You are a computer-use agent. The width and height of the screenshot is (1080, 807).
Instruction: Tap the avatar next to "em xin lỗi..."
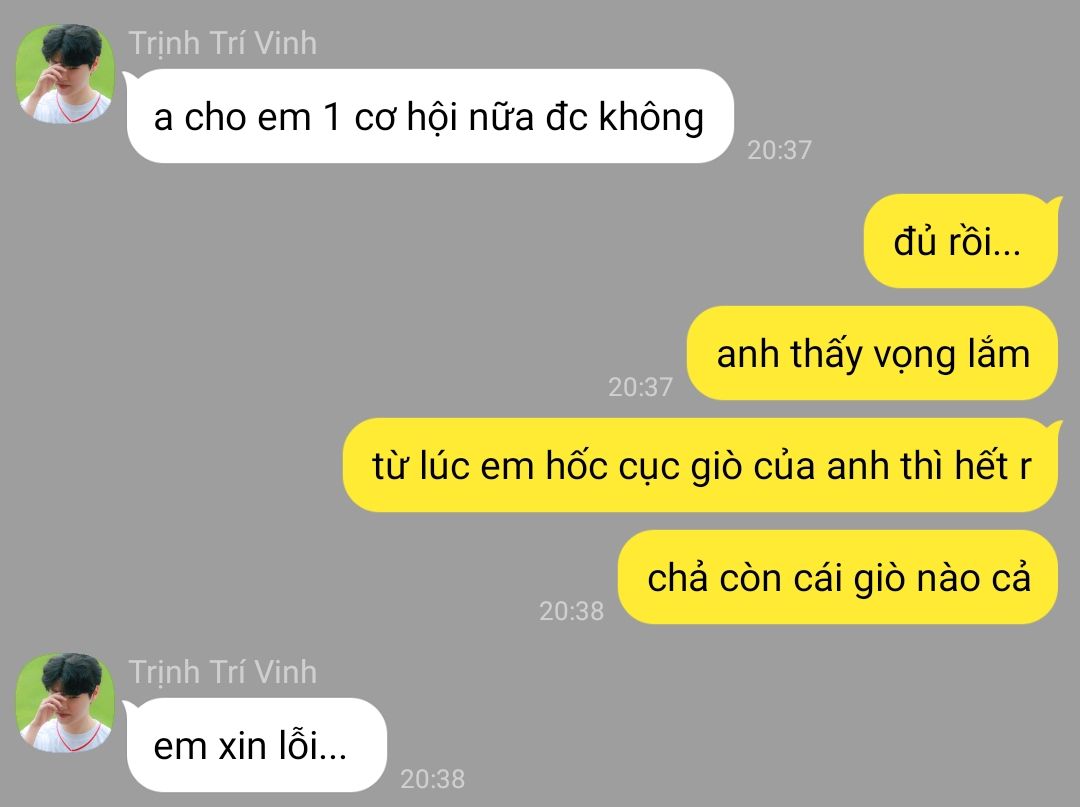pyautogui.click(x=65, y=702)
